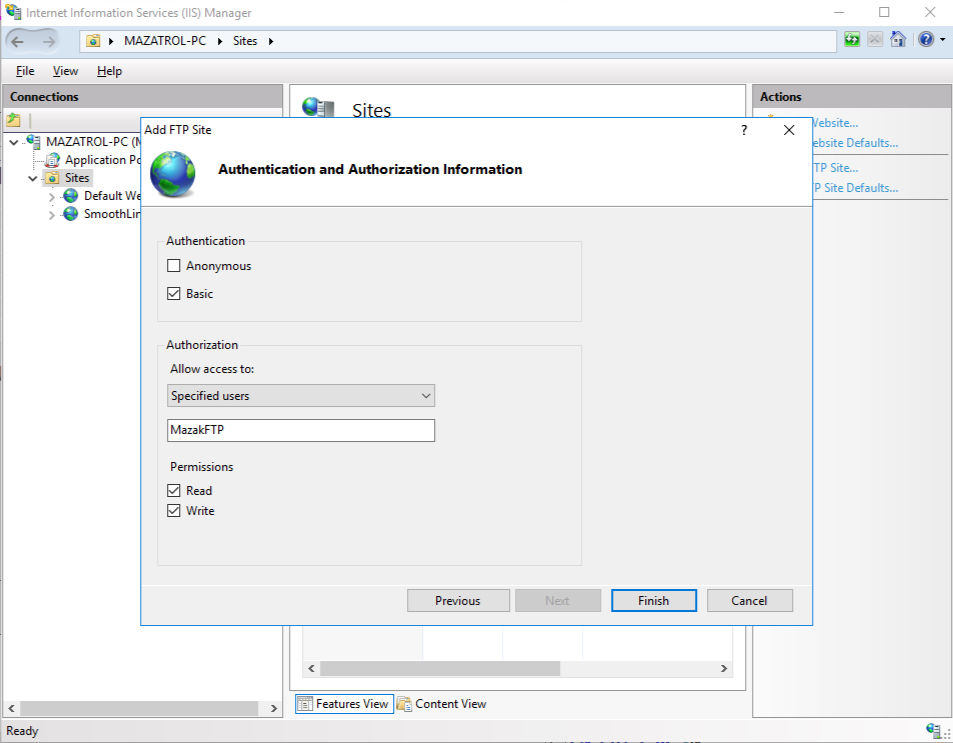Click the Sites folder icon in tree
953x743 pixels.
pyautogui.click(x=53, y=178)
